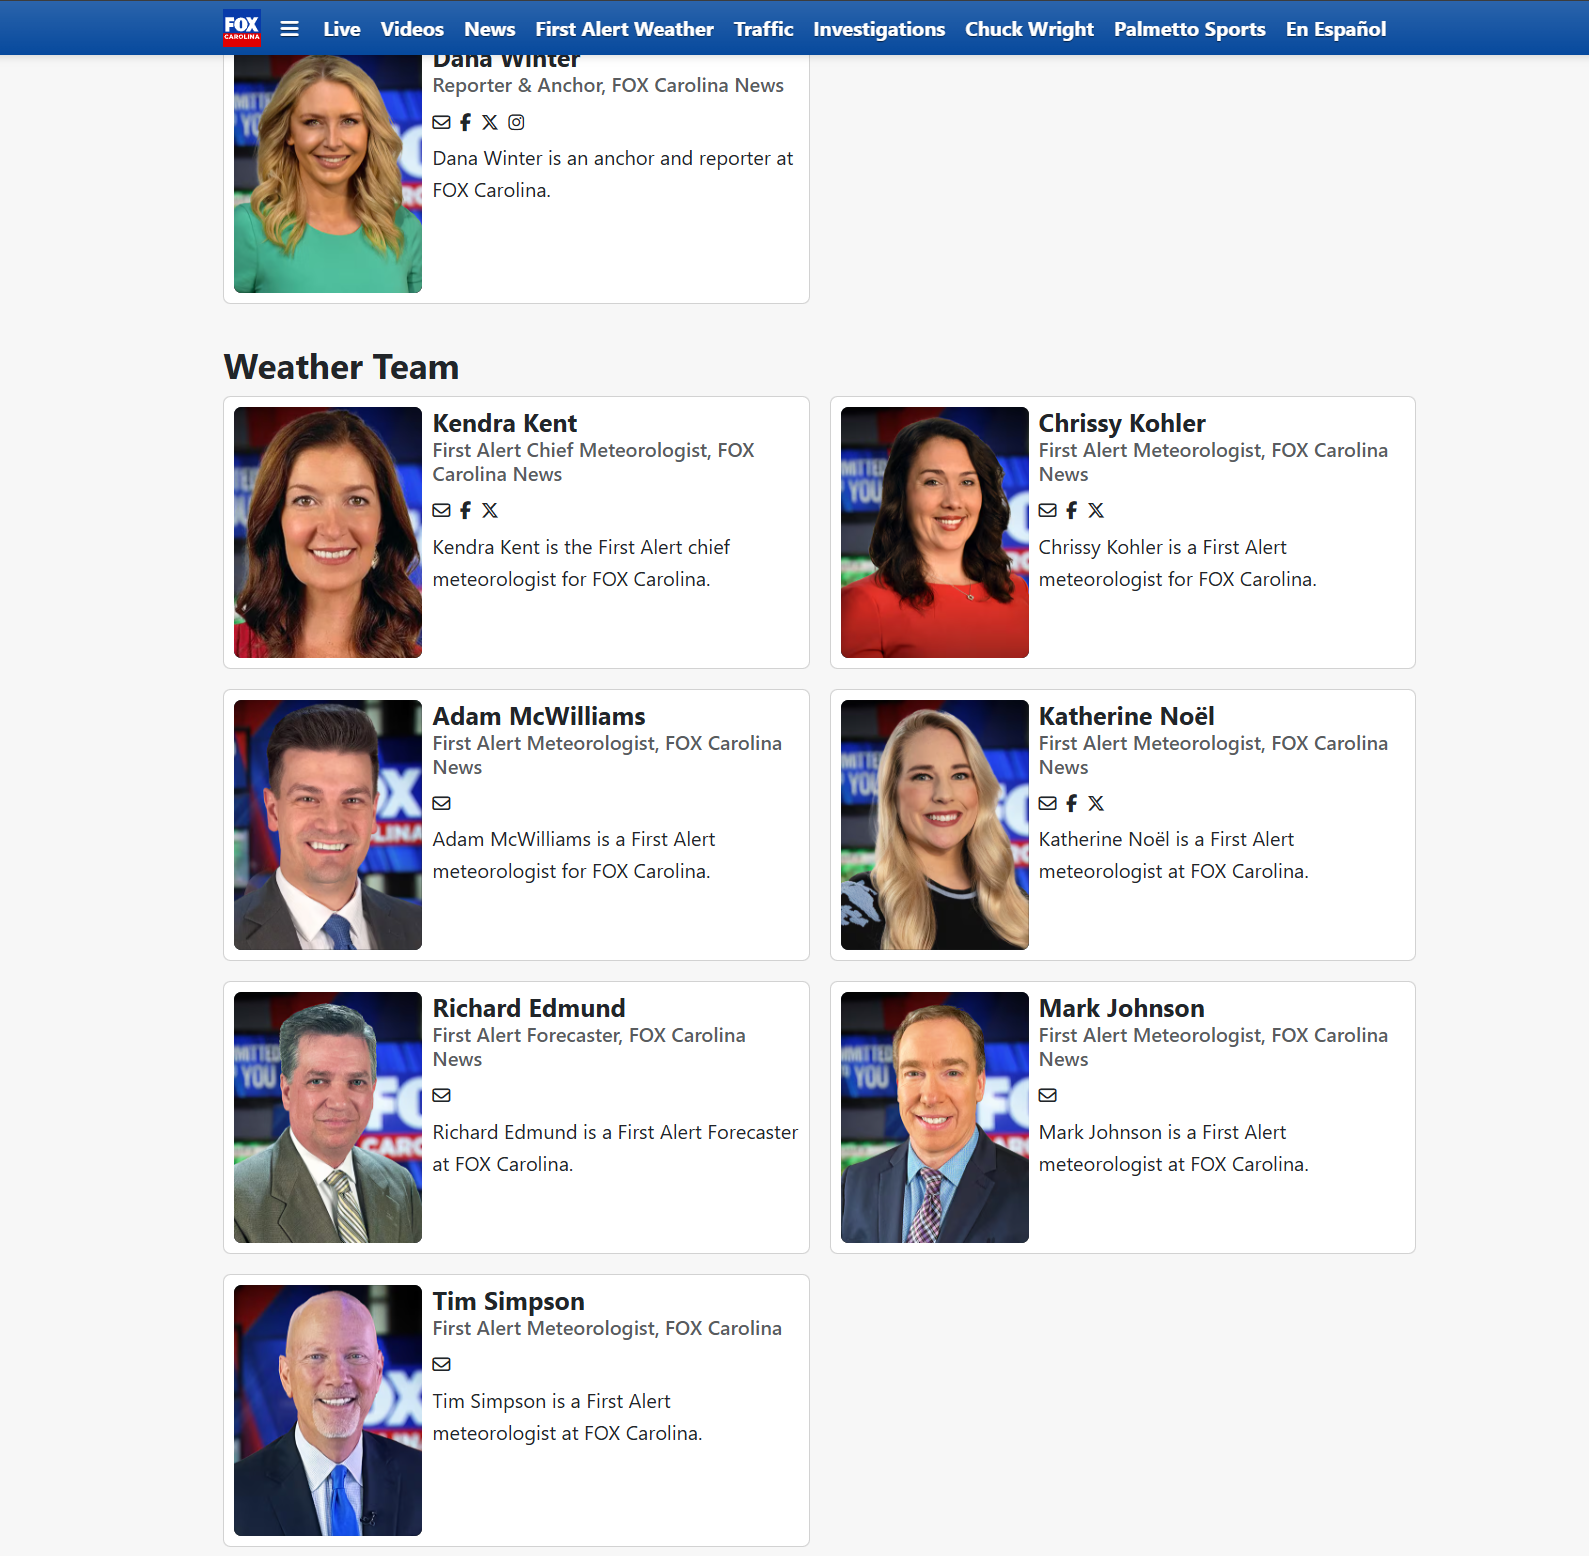Switch to En Español
Screen dimensions: 1589x1556
pyautogui.click(x=1336, y=29)
